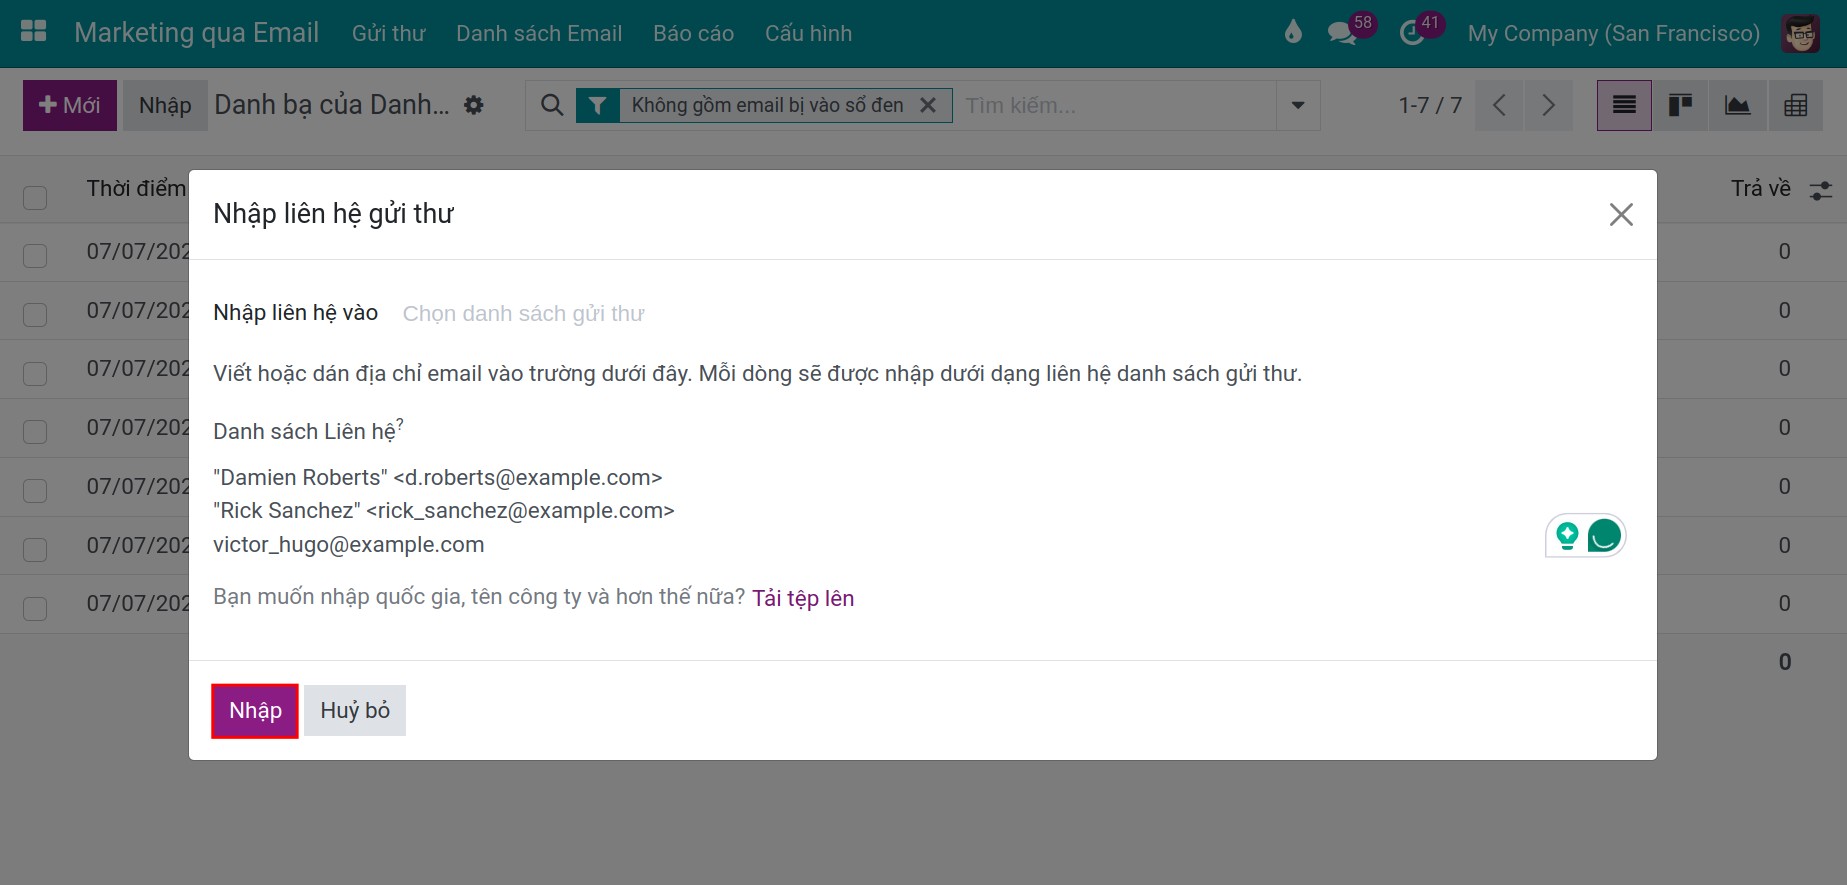1847x885 pixels.
Task: Tick the third row checkbox
Action: coord(35,373)
